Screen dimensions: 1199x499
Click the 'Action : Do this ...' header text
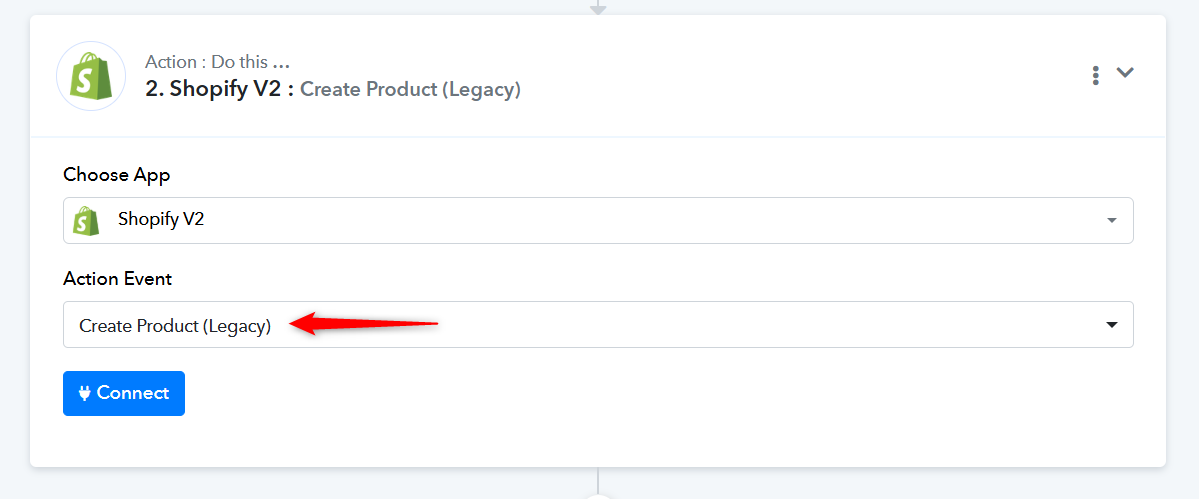point(217,62)
